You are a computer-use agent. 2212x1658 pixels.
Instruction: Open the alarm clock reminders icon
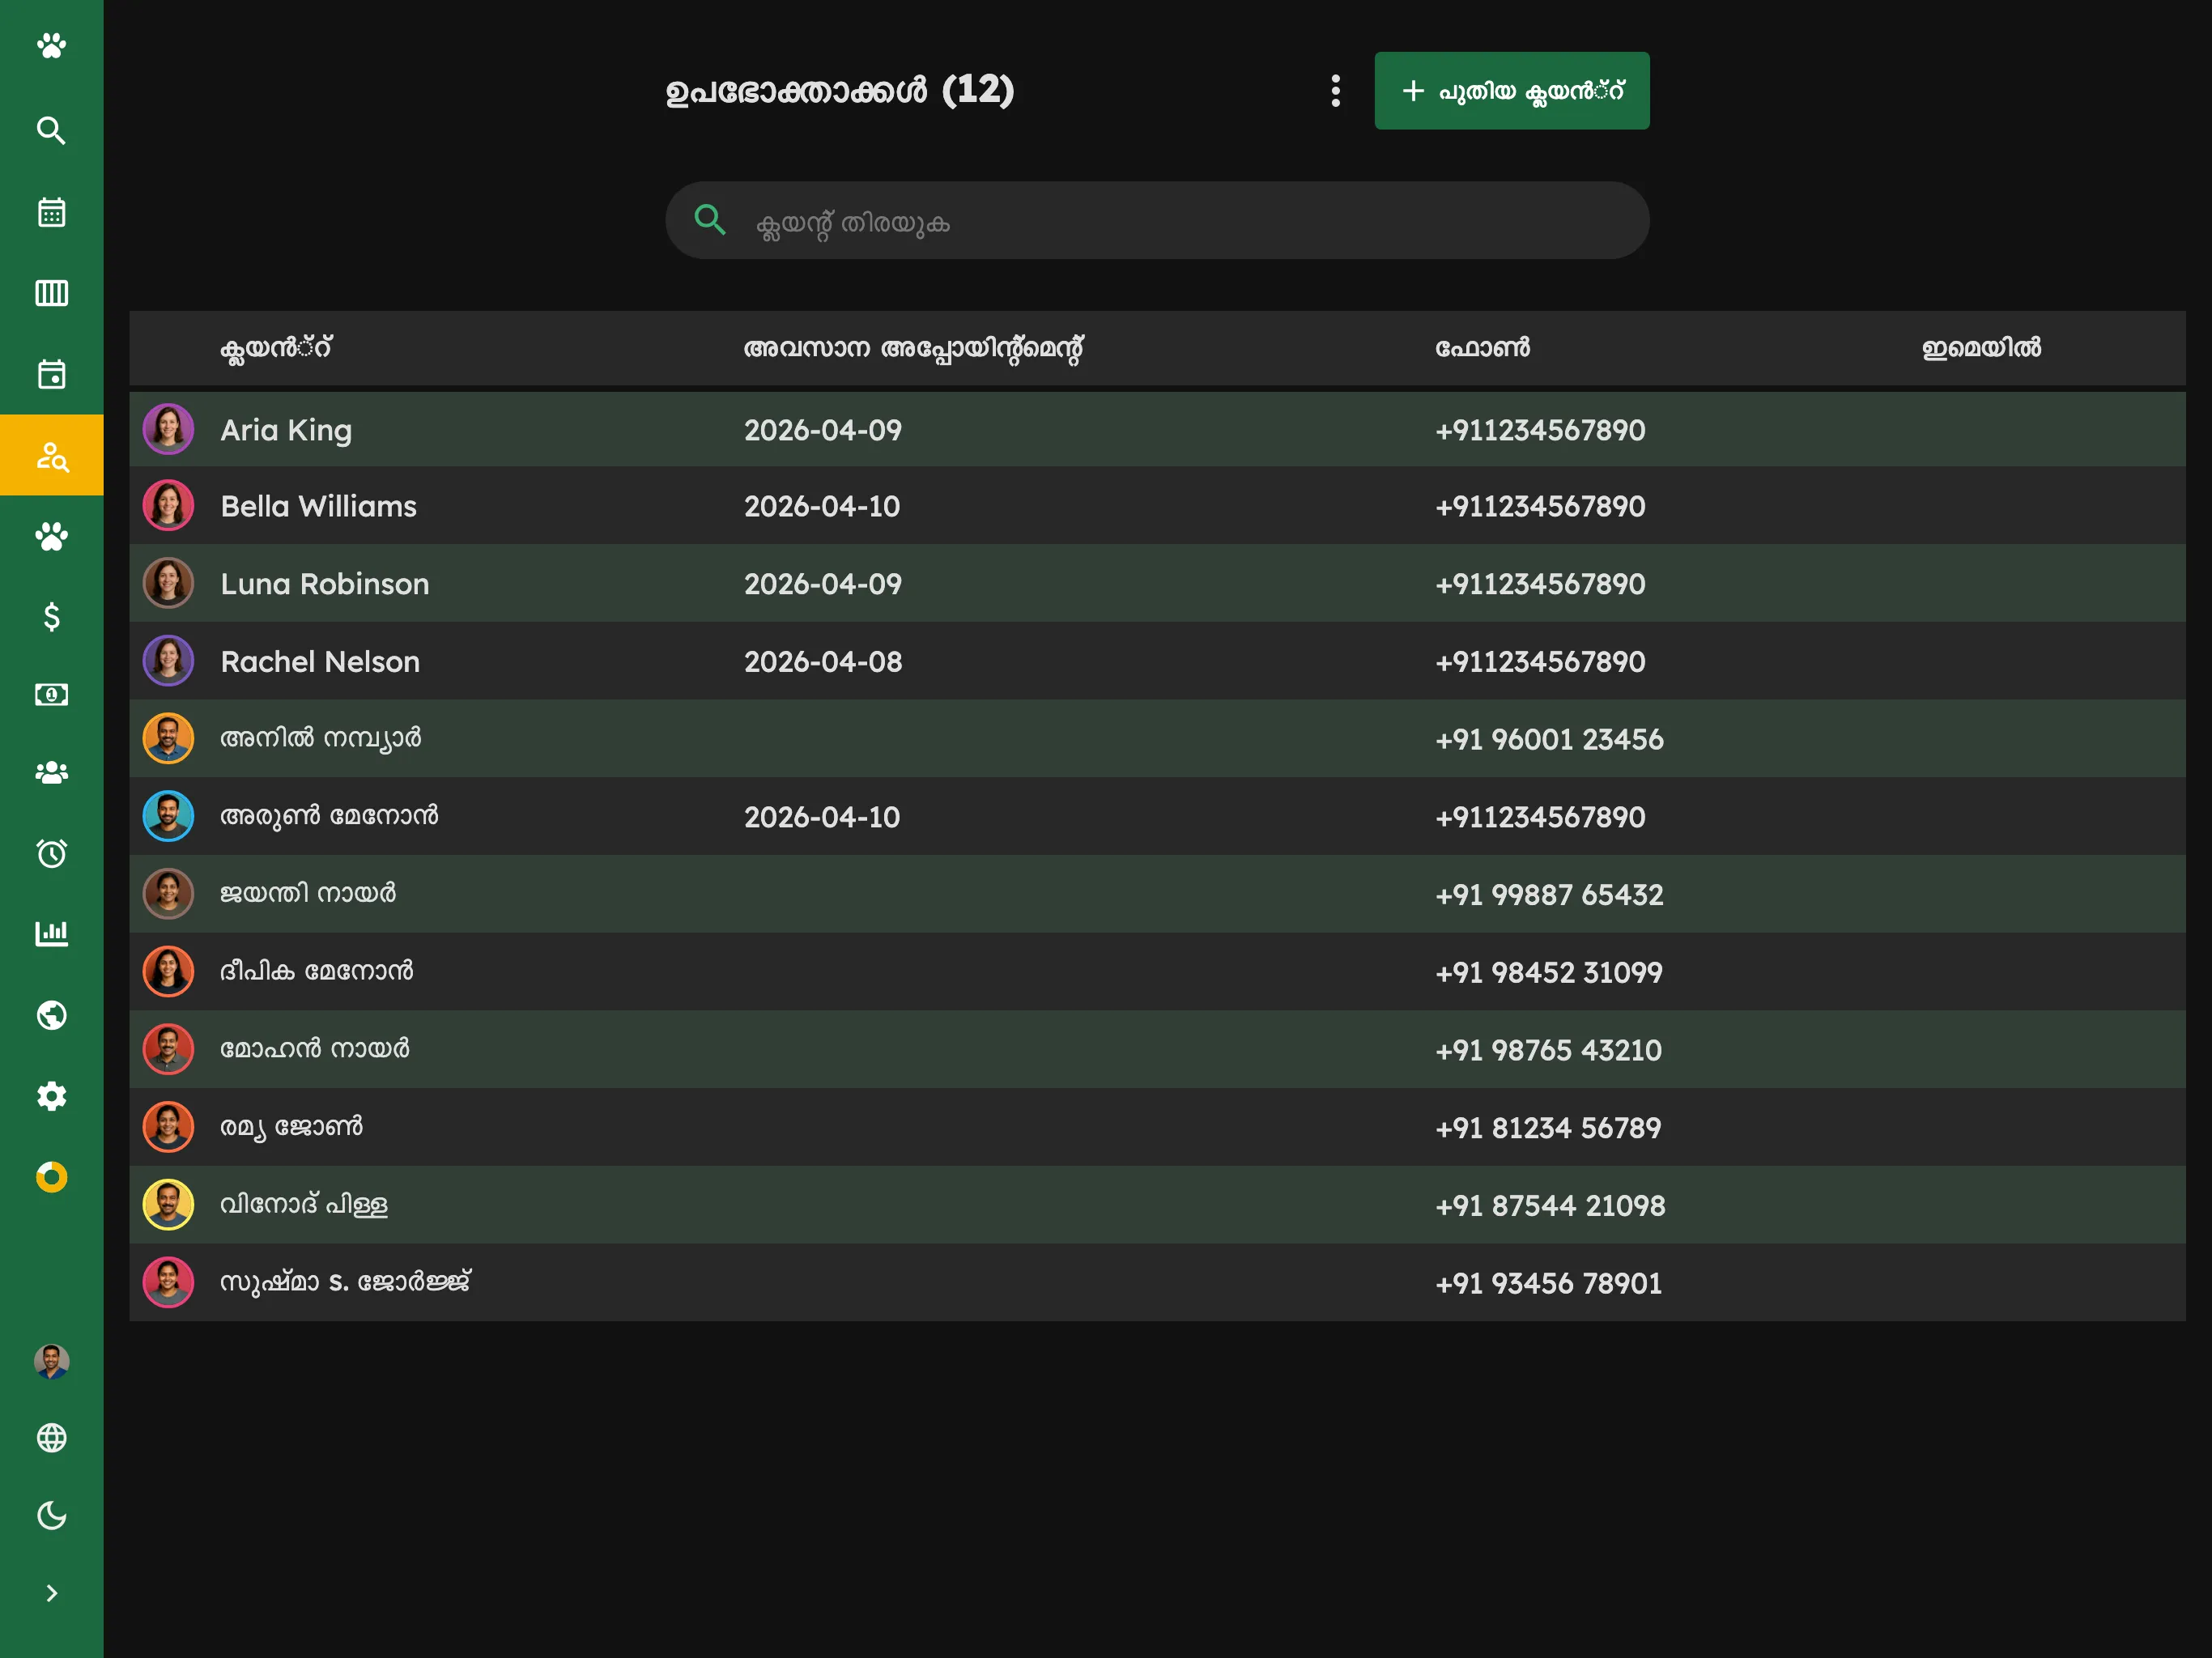coord(51,853)
